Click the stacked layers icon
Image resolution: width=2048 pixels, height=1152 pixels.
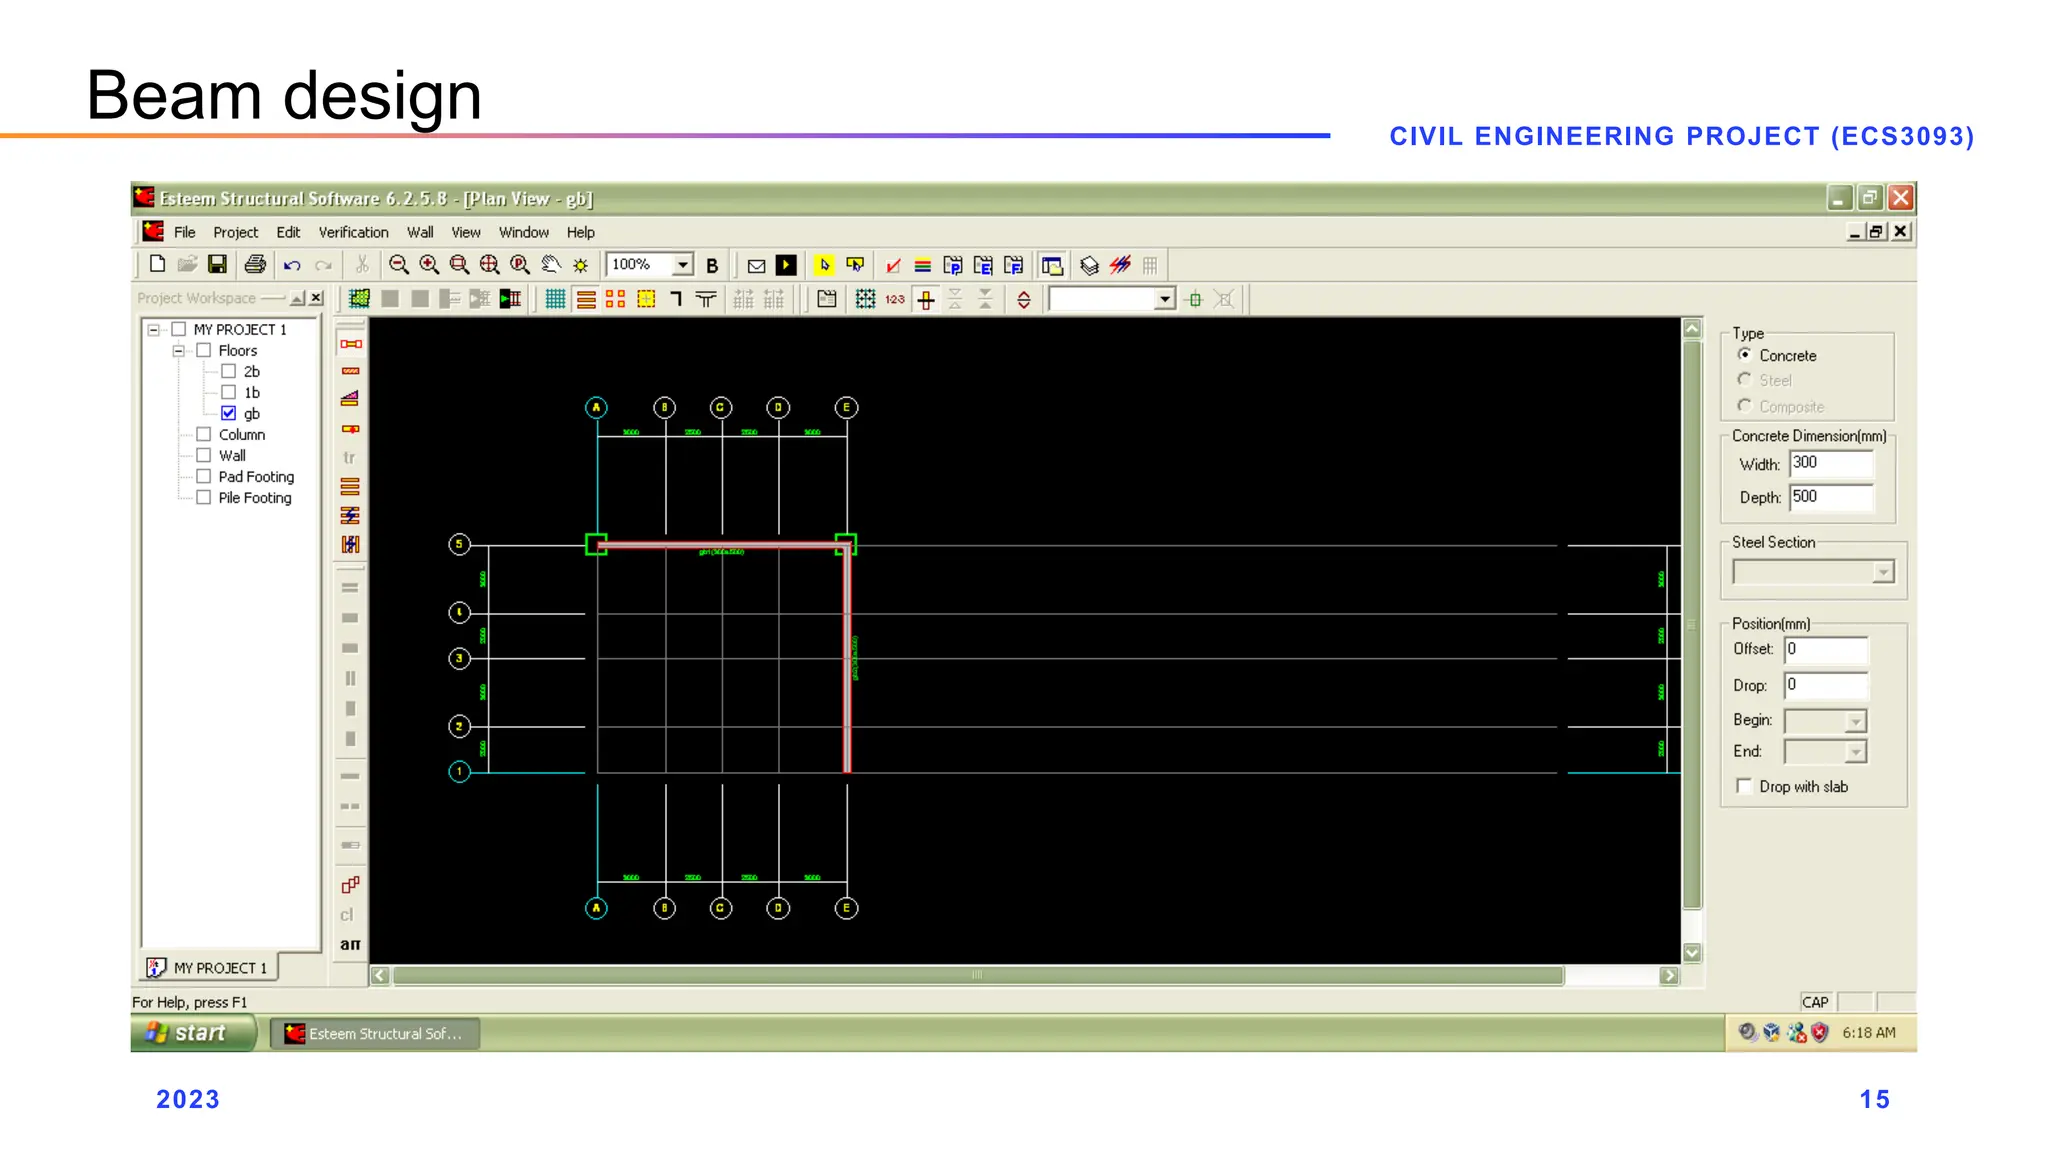tap(1089, 265)
